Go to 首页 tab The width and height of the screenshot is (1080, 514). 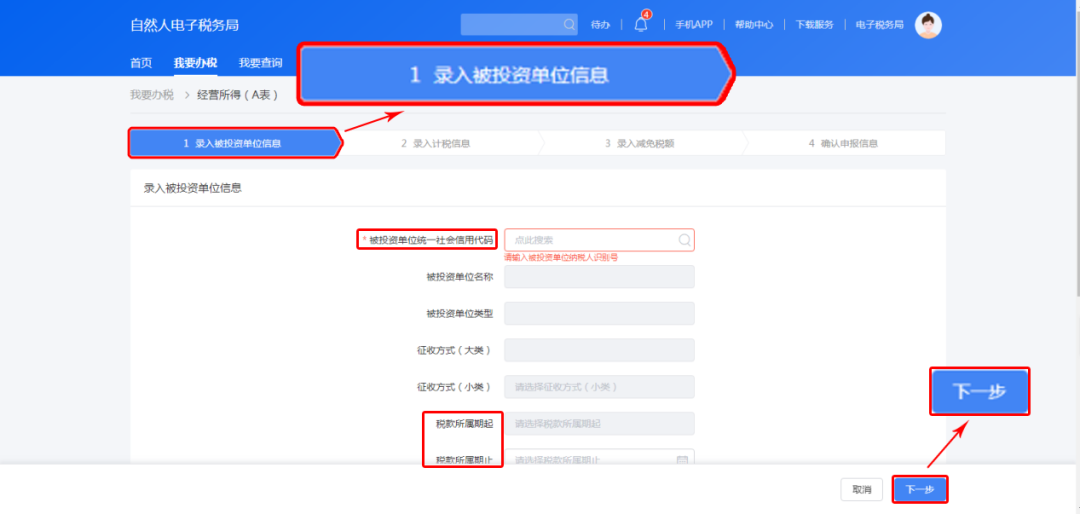[141, 63]
